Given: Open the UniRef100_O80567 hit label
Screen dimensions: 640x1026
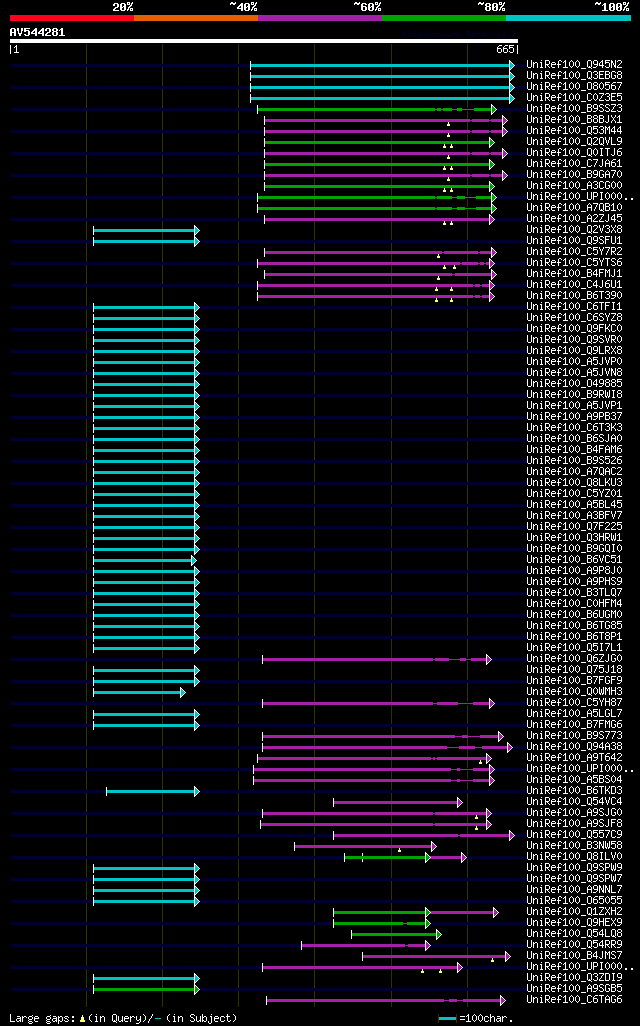Looking at the screenshot, I should tap(575, 86).
